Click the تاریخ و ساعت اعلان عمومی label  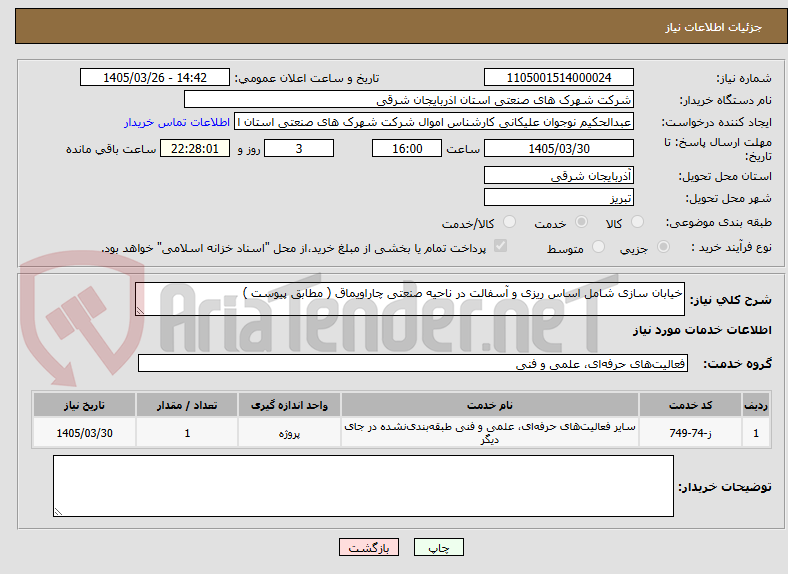pos(307,78)
